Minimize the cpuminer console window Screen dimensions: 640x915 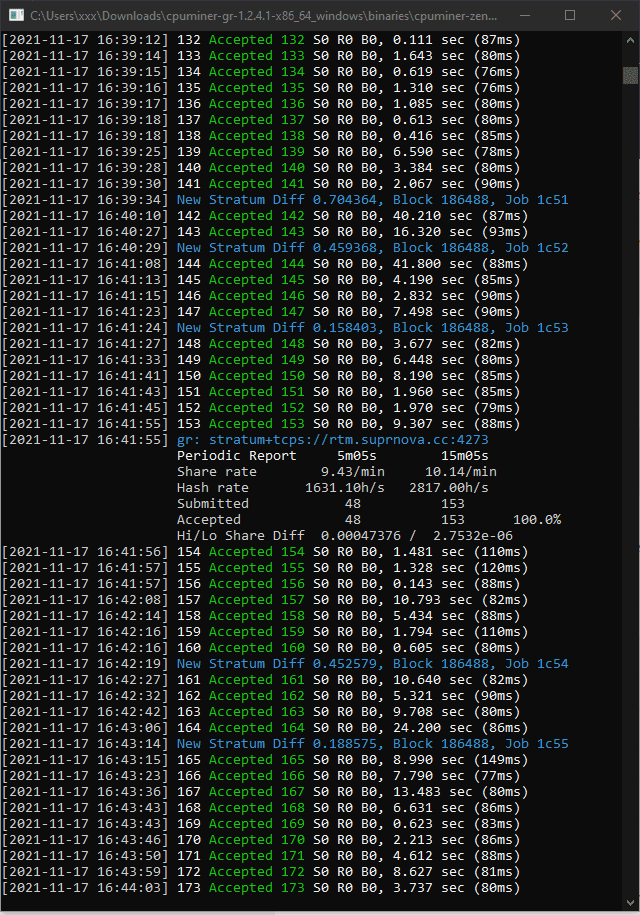coord(524,15)
